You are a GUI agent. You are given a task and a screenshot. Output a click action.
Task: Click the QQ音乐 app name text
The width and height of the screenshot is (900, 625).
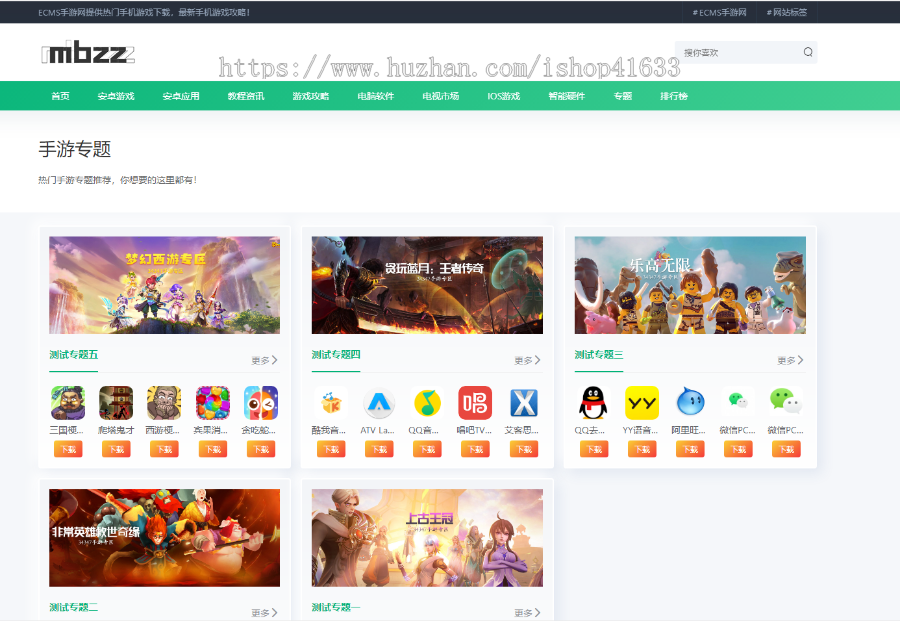425,430
